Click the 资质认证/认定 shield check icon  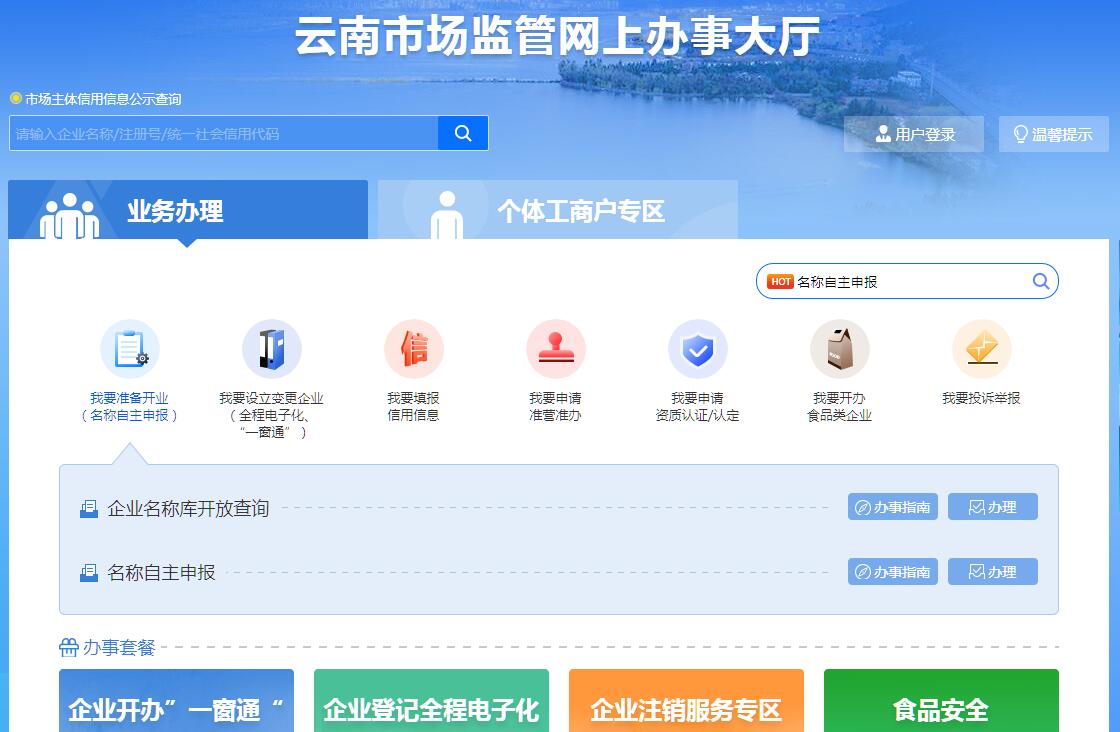click(698, 349)
